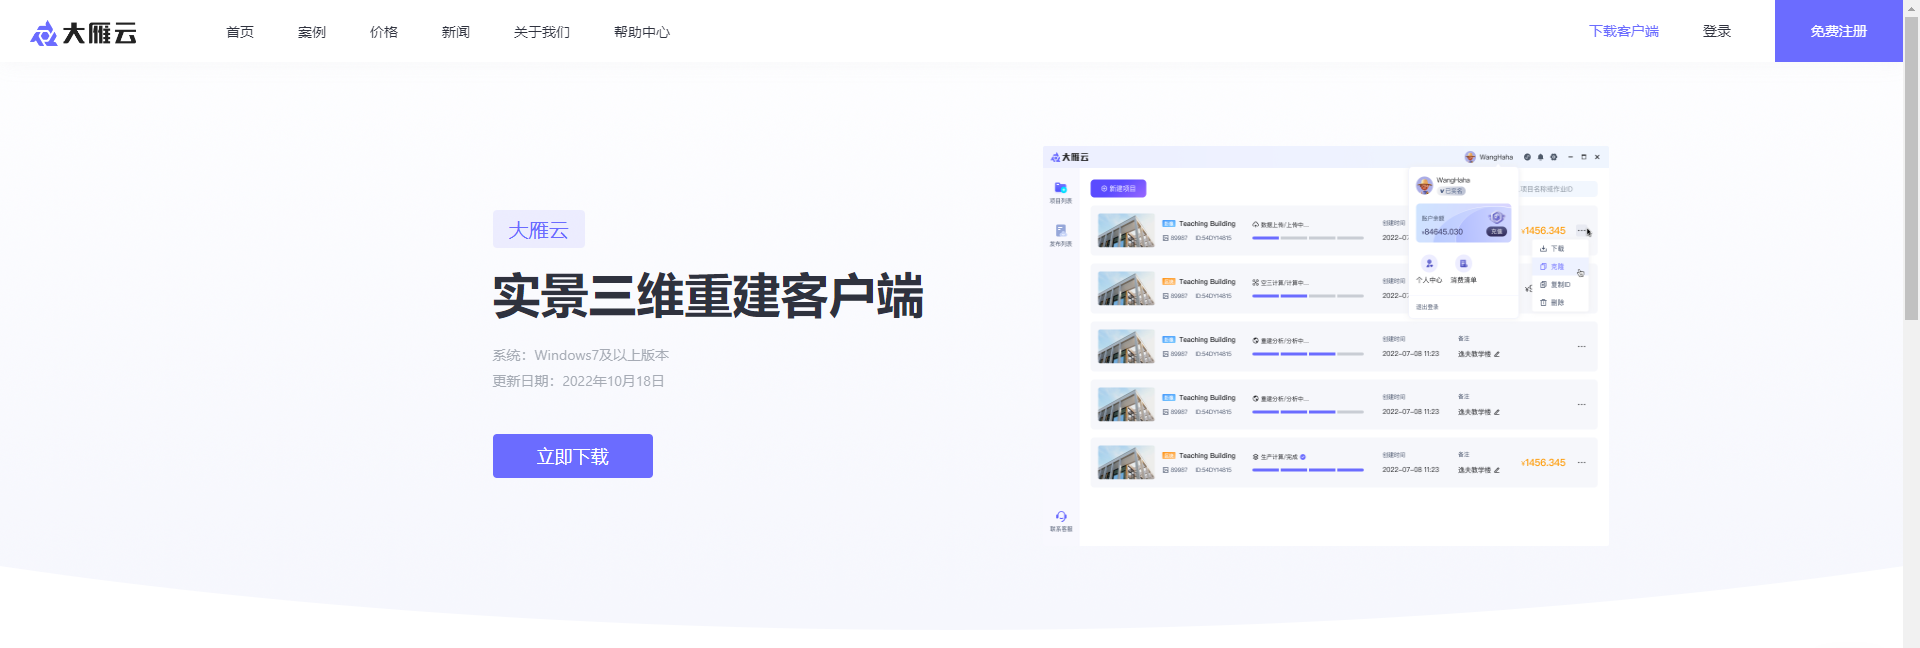Click the 立即下载 button
Image resolution: width=1920 pixels, height=648 pixels.
[573, 456]
